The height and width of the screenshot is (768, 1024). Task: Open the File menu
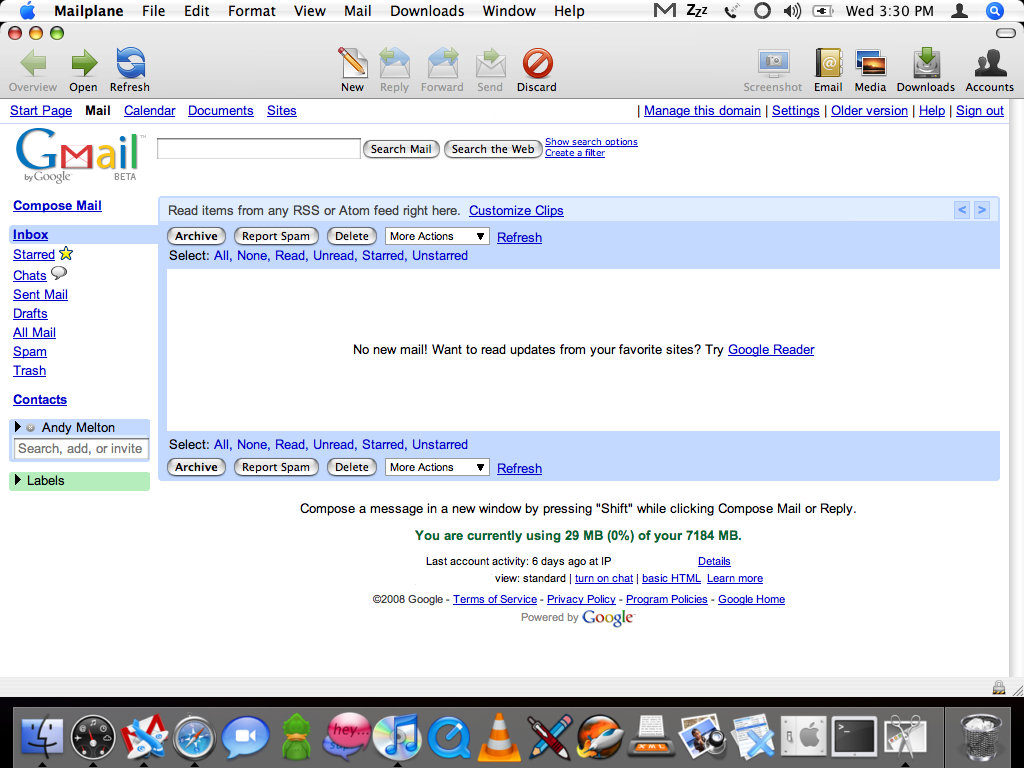[x=153, y=11]
